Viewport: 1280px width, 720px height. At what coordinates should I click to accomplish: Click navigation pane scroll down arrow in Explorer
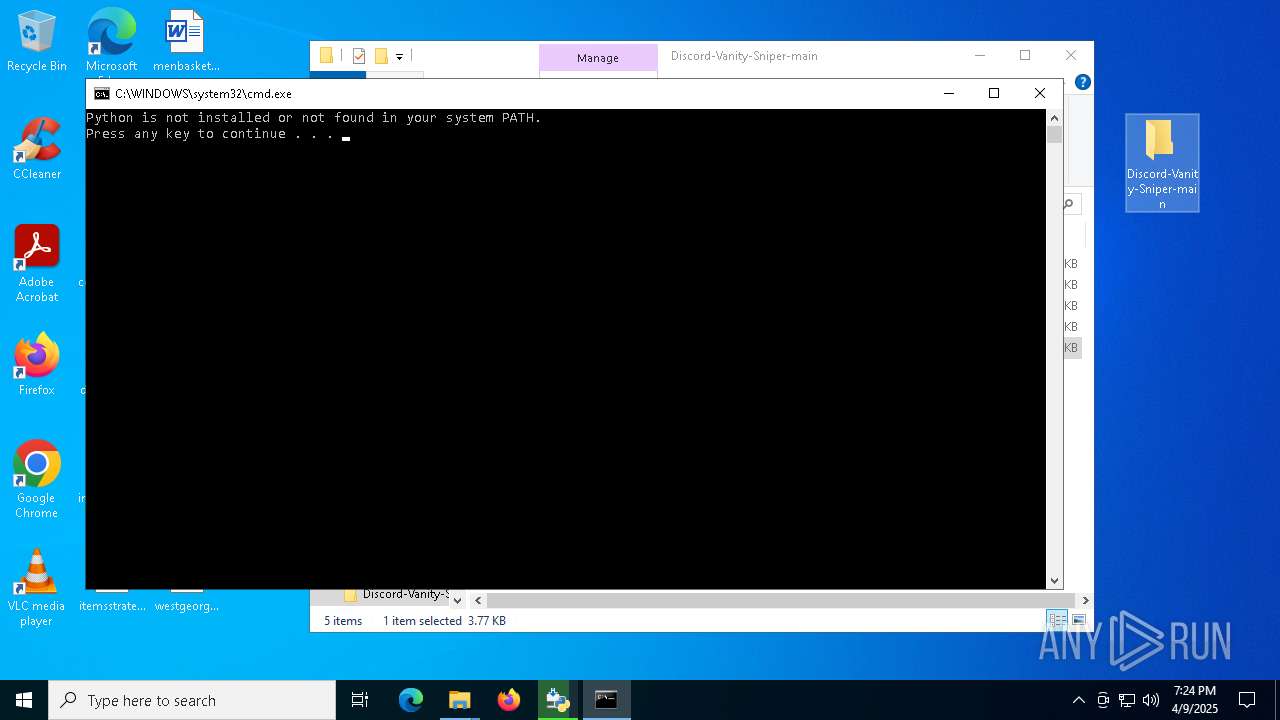click(x=457, y=600)
